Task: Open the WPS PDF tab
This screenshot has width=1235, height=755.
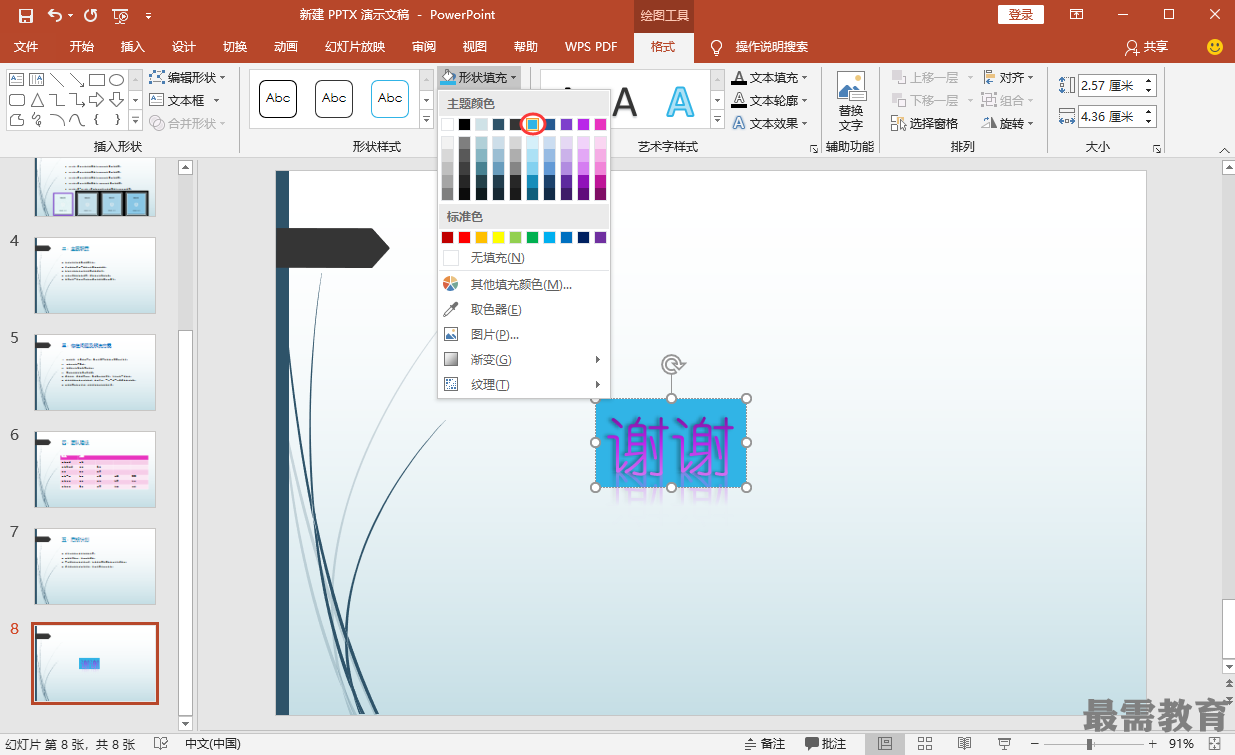Action: coord(591,47)
